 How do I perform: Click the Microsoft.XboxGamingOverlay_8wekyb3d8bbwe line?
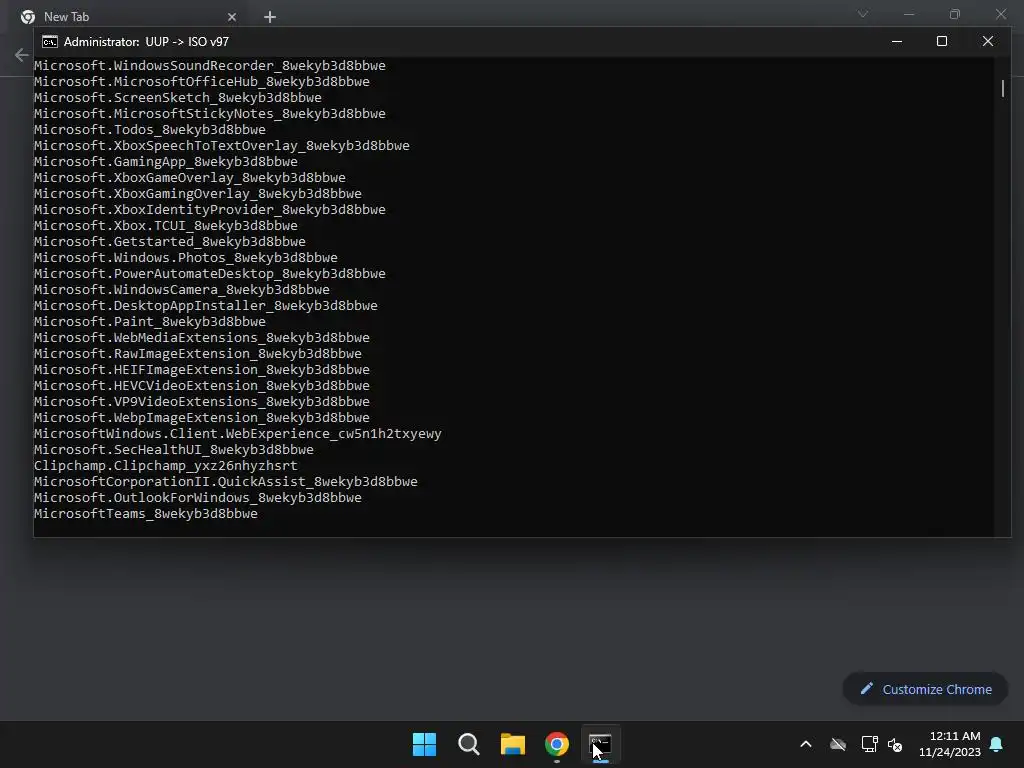click(198, 193)
